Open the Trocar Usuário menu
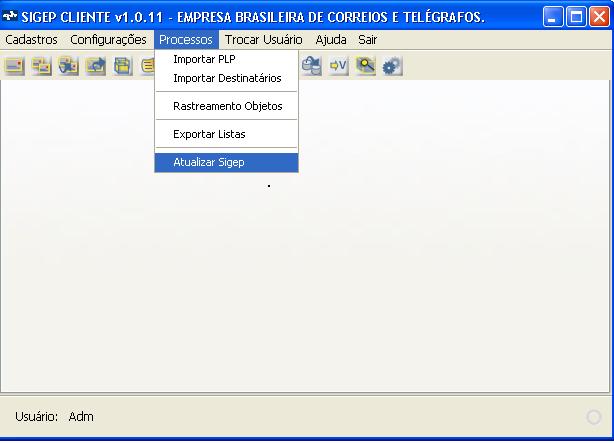614x443 pixels. 264,40
